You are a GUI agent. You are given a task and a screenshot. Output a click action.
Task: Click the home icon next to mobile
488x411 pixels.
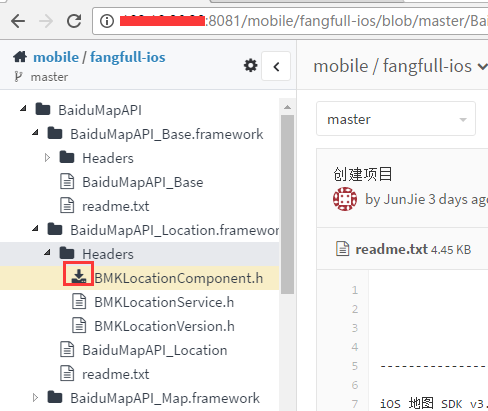pyautogui.click(x=20, y=57)
